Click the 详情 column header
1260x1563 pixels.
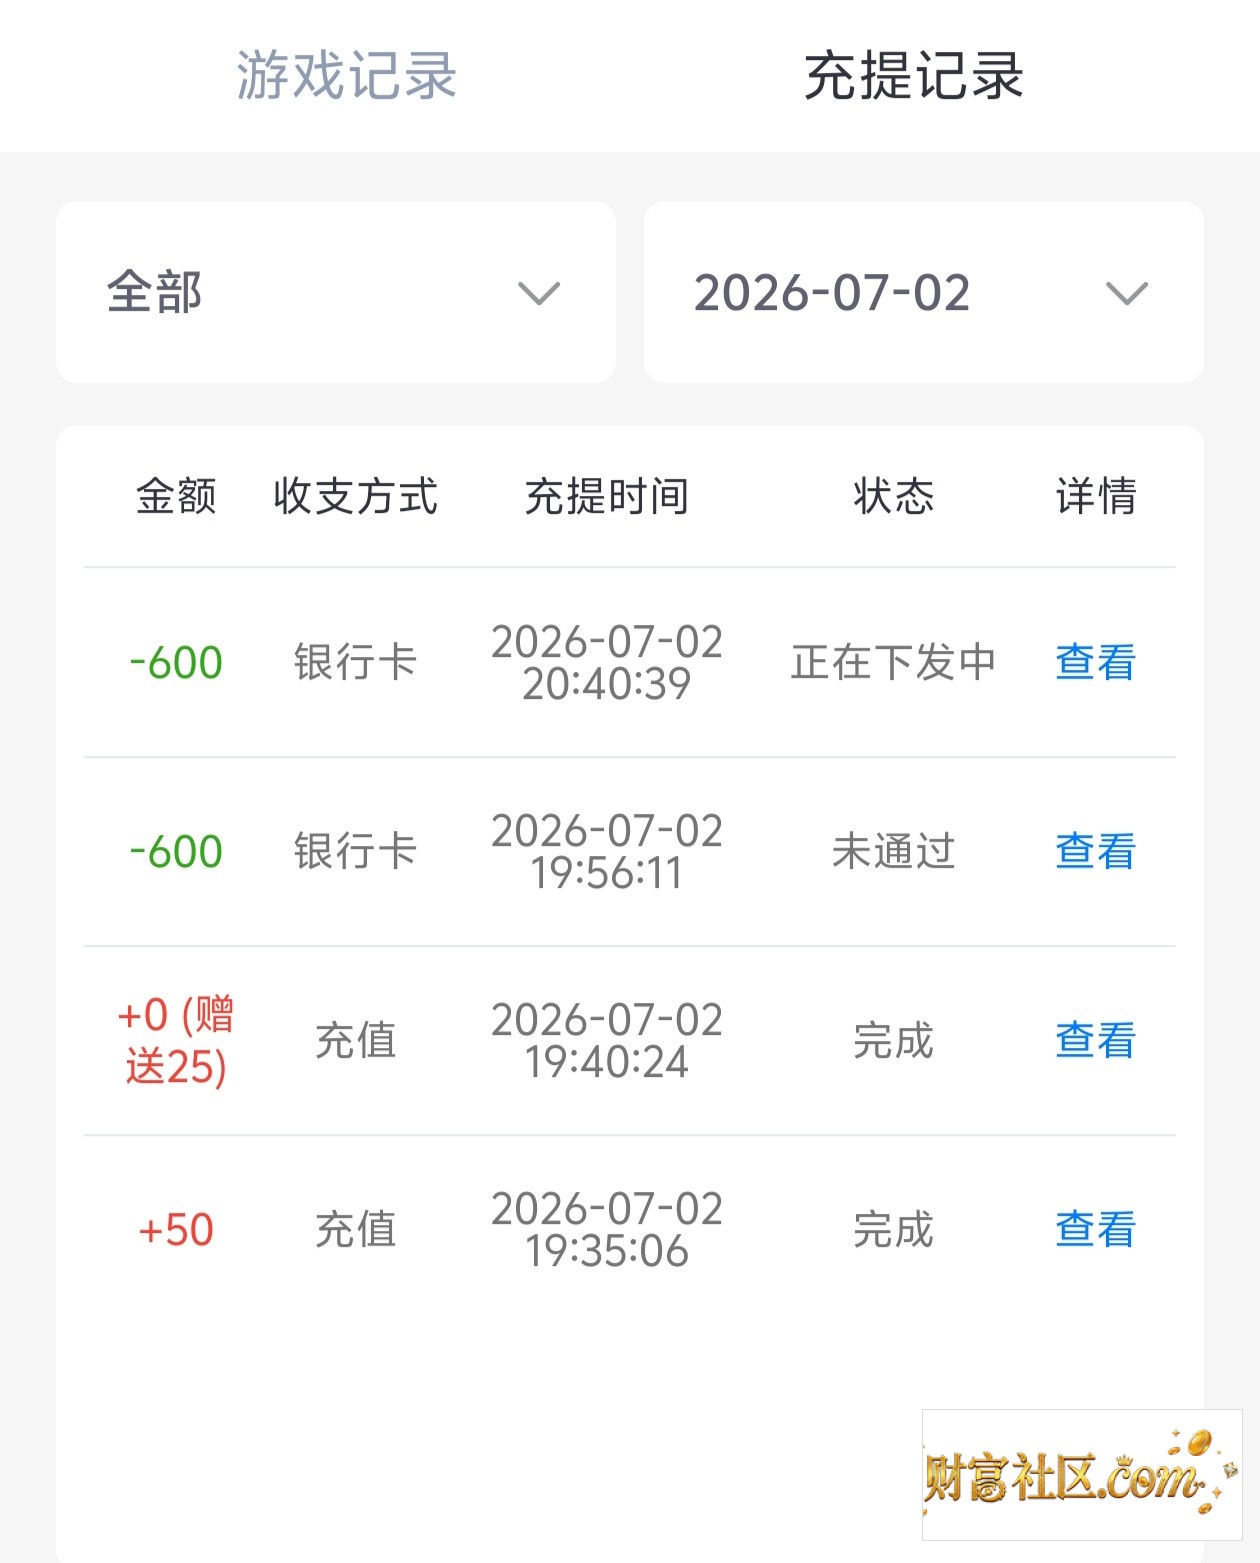pyautogui.click(x=1096, y=496)
